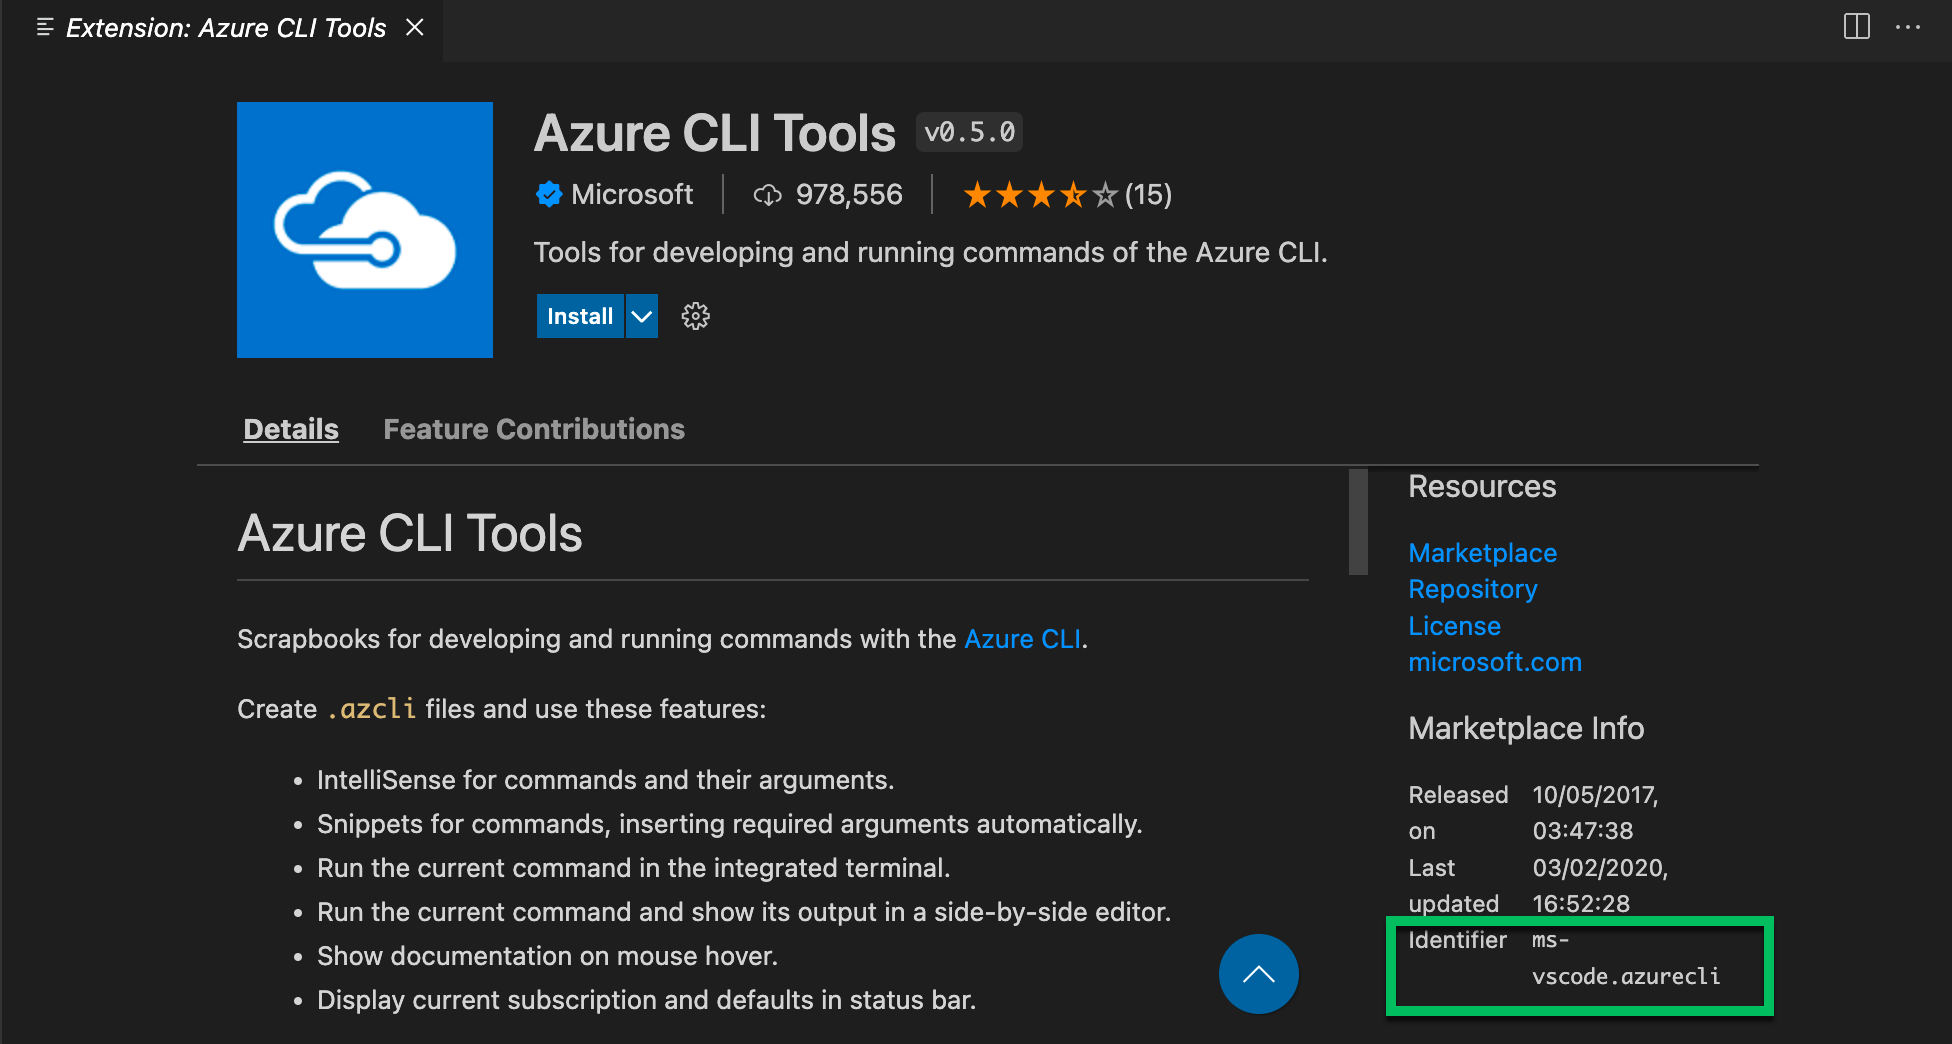Click the scroll-to-top arrow button
Viewport: 1952px width, 1044px height.
(x=1258, y=973)
